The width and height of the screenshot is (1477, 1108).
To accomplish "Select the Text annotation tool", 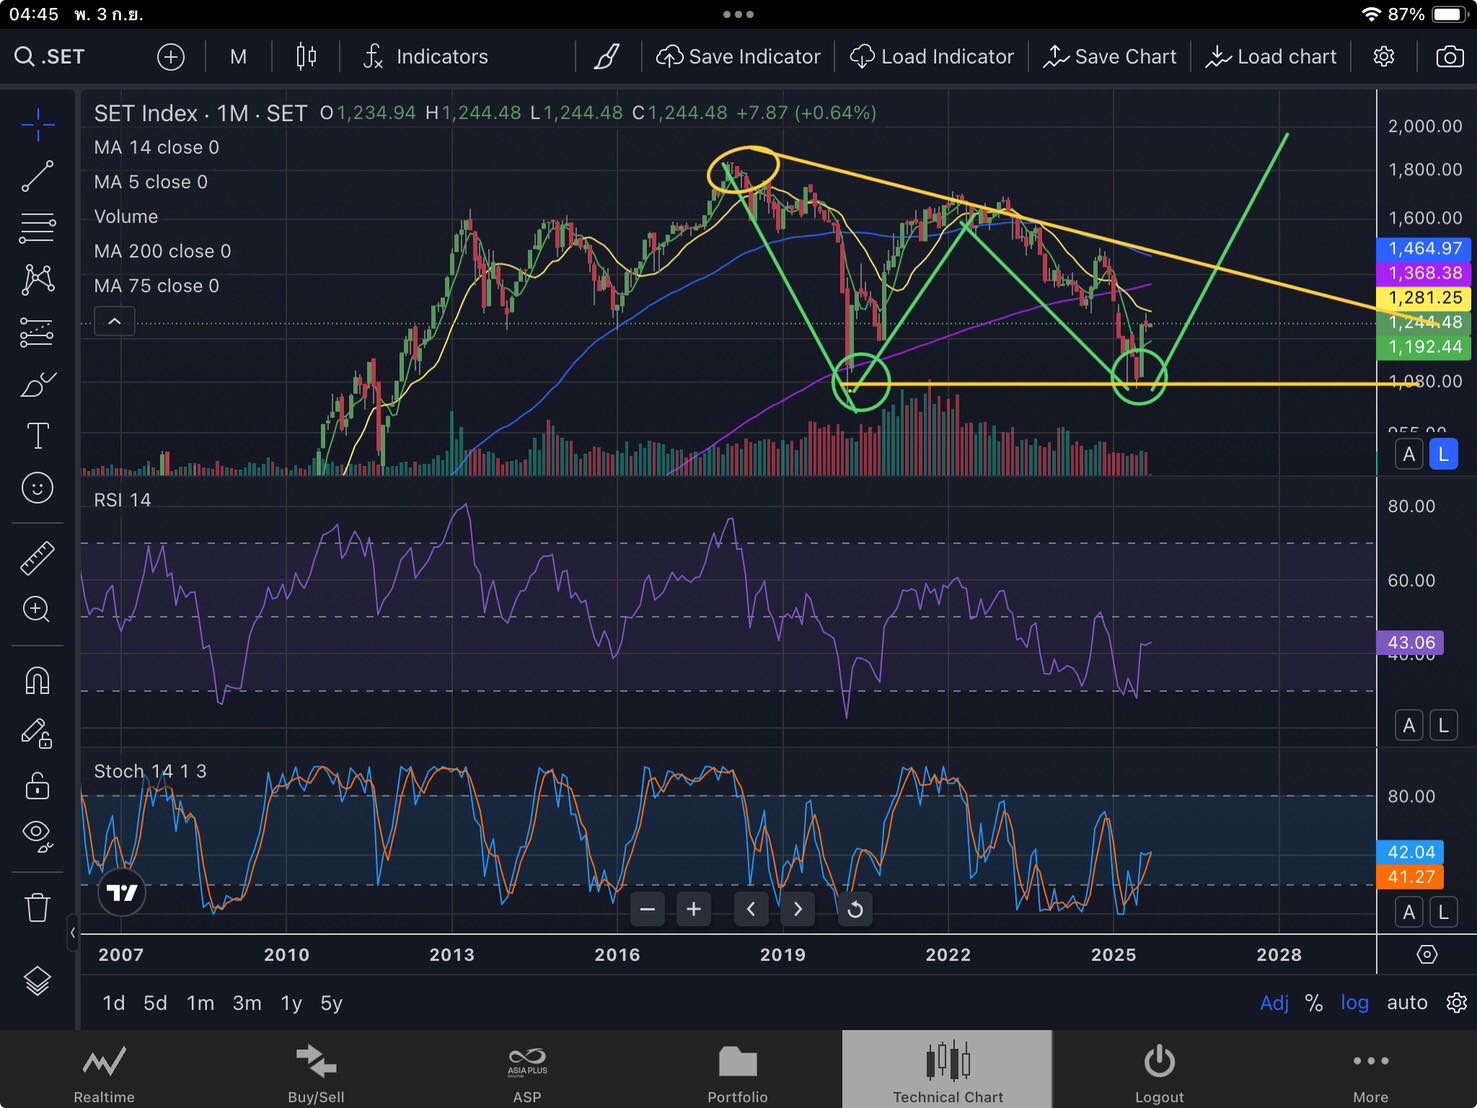I will tap(37, 436).
